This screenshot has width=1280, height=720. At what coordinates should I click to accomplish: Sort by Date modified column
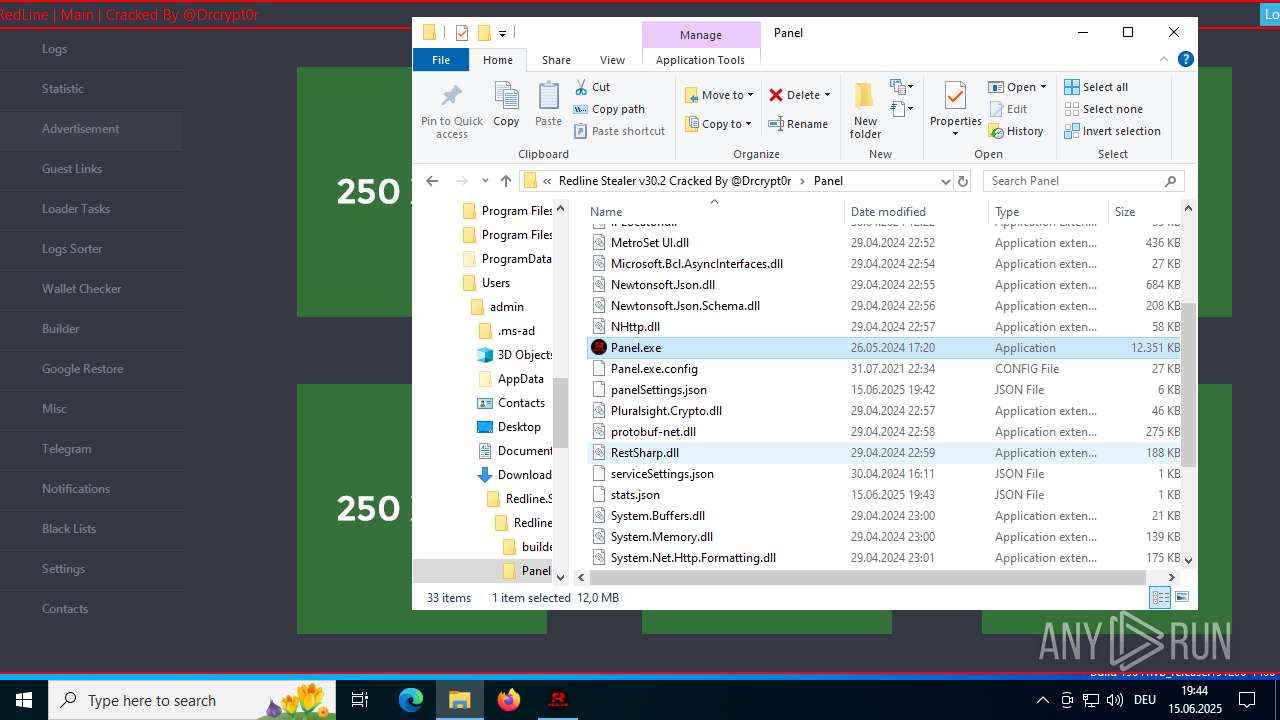(917, 211)
